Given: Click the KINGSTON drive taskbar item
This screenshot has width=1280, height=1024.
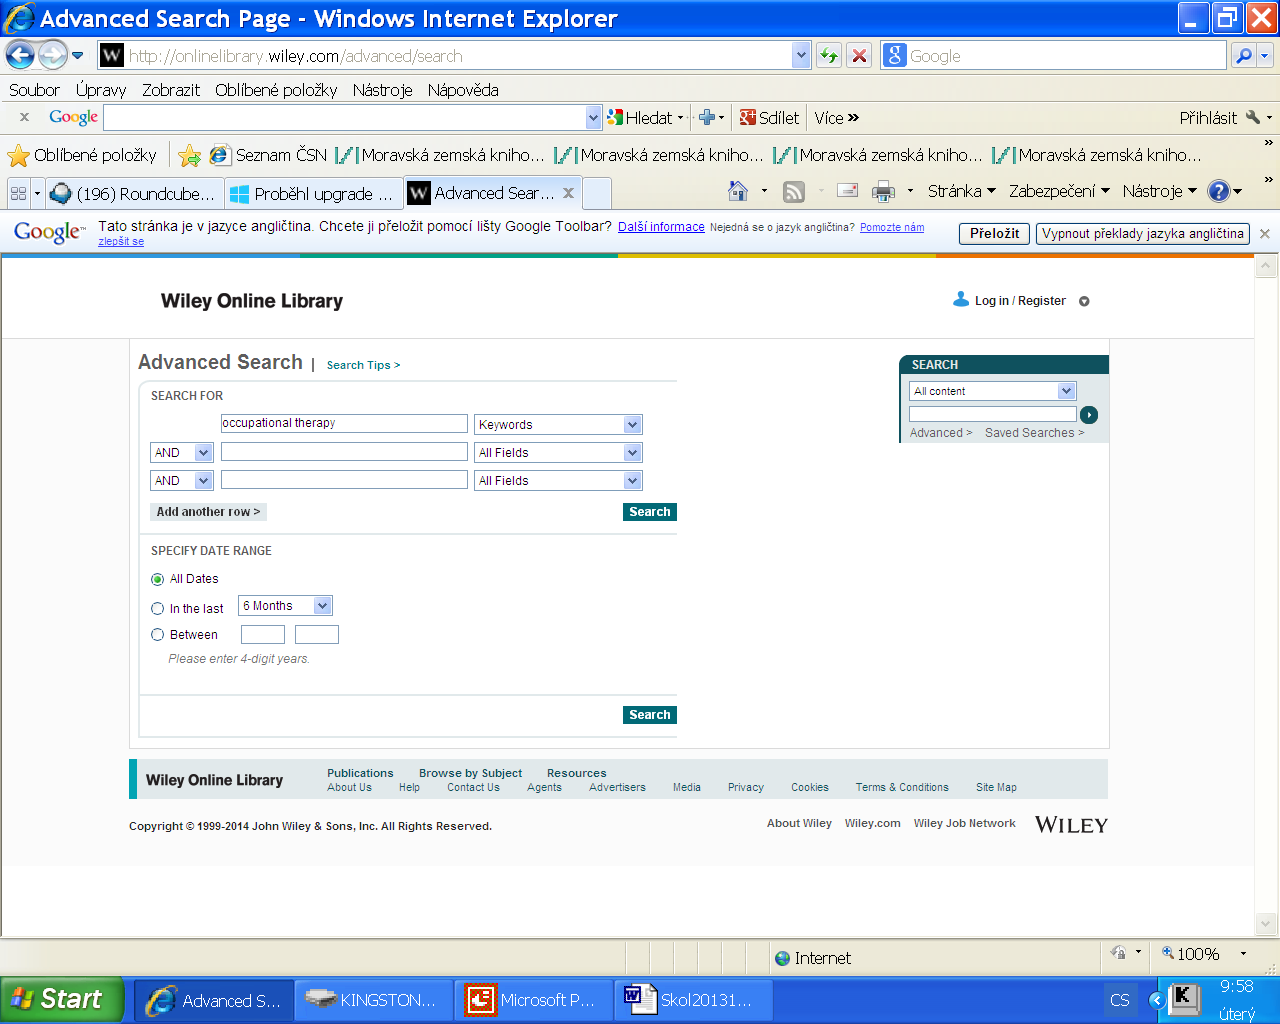Looking at the screenshot, I should coord(373,999).
